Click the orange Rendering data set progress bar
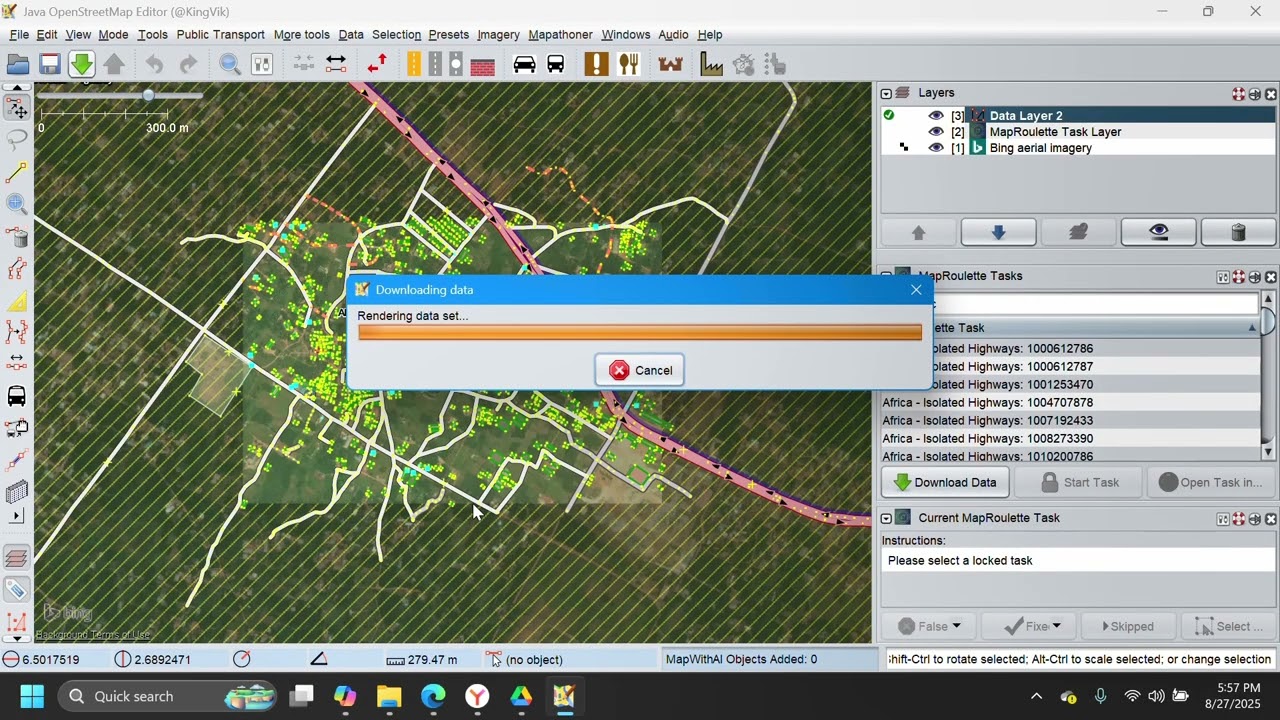Image resolution: width=1280 pixels, height=720 pixels. click(640, 333)
